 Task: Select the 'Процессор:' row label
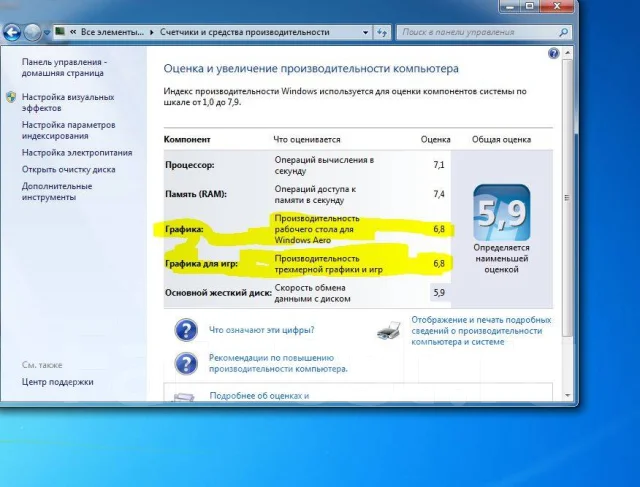click(190, 165)
